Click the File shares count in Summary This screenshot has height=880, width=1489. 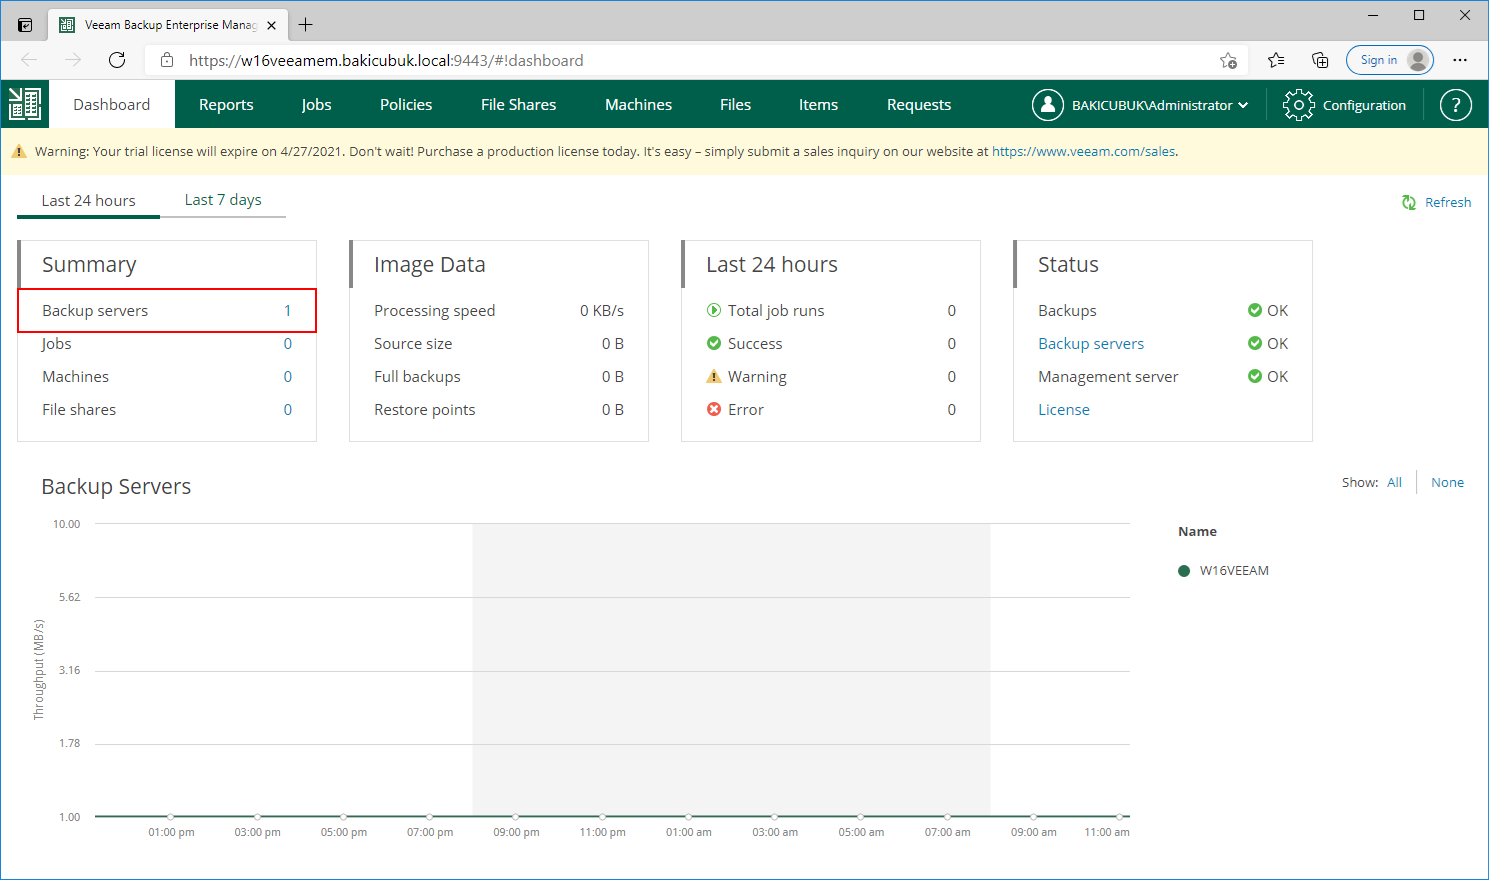pos(288,409)
